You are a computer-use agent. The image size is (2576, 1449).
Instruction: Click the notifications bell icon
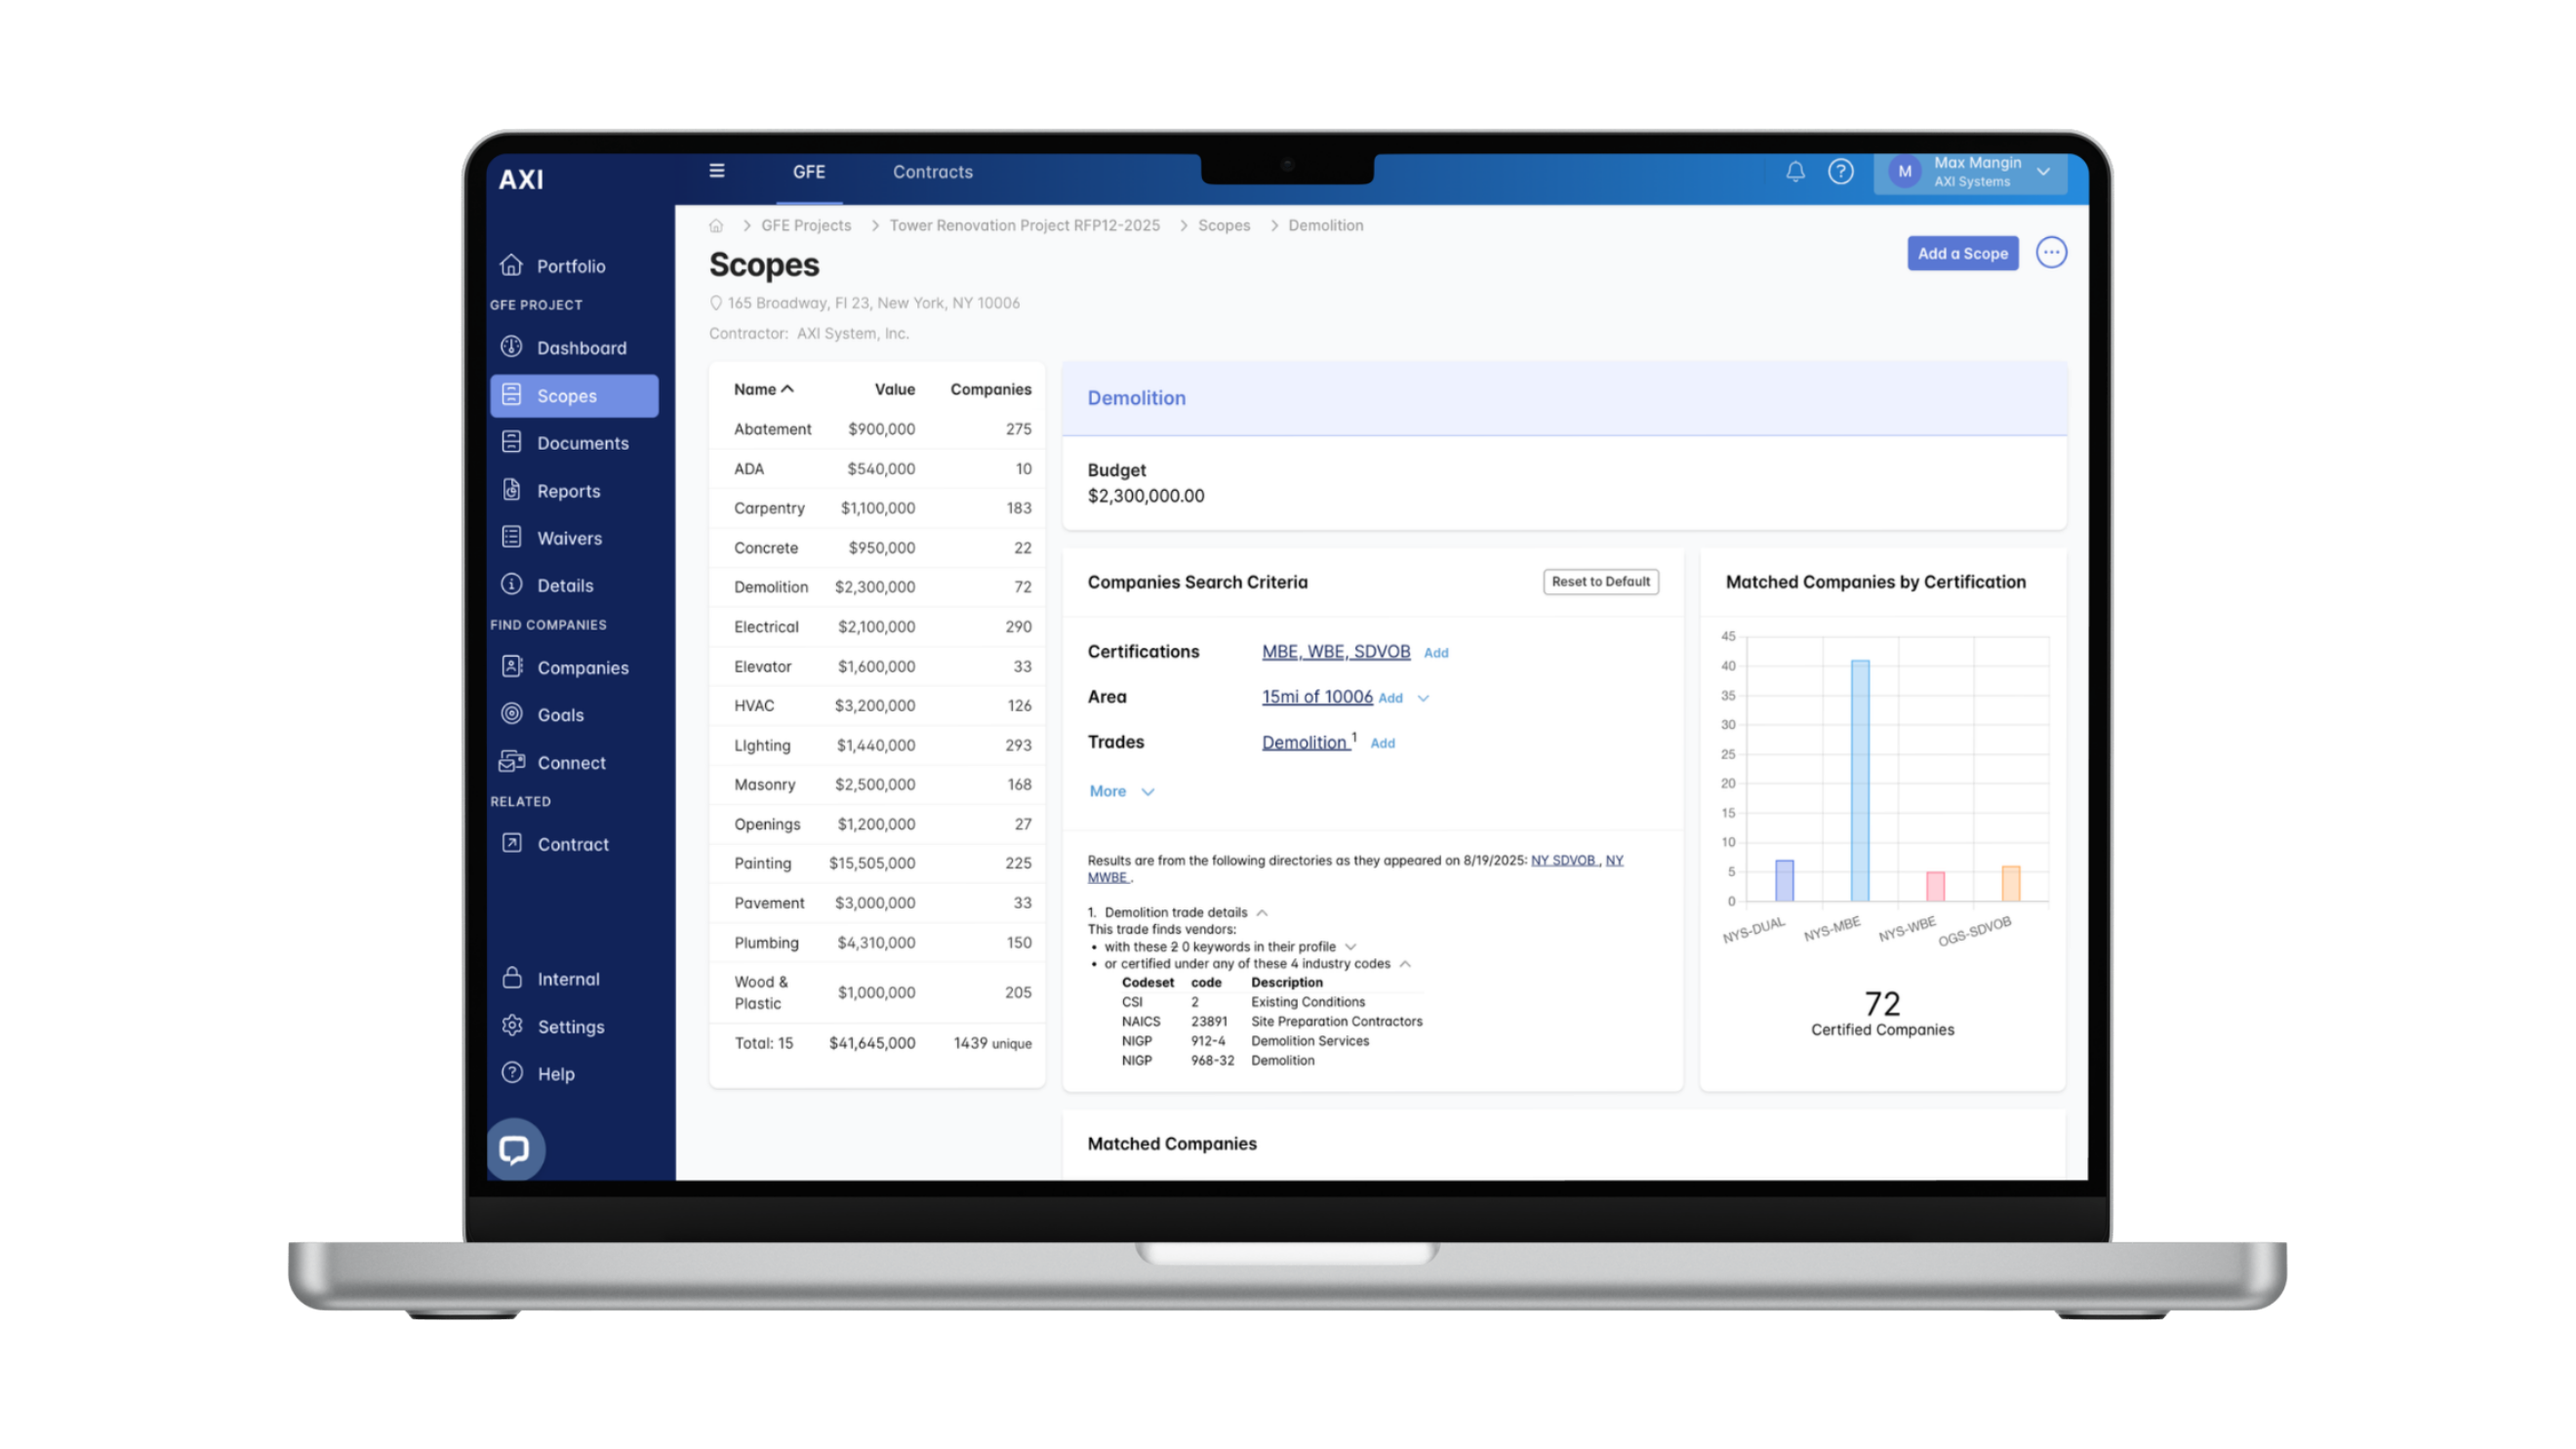point(1795,172)
